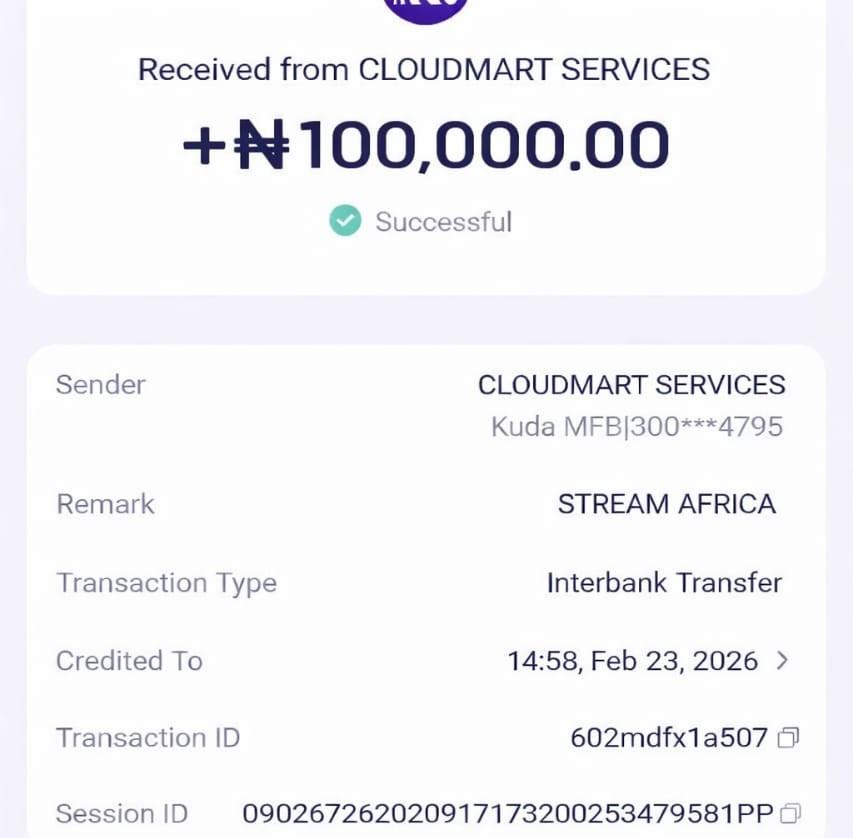
Task: Click the Remark row label
Action: 106,504
